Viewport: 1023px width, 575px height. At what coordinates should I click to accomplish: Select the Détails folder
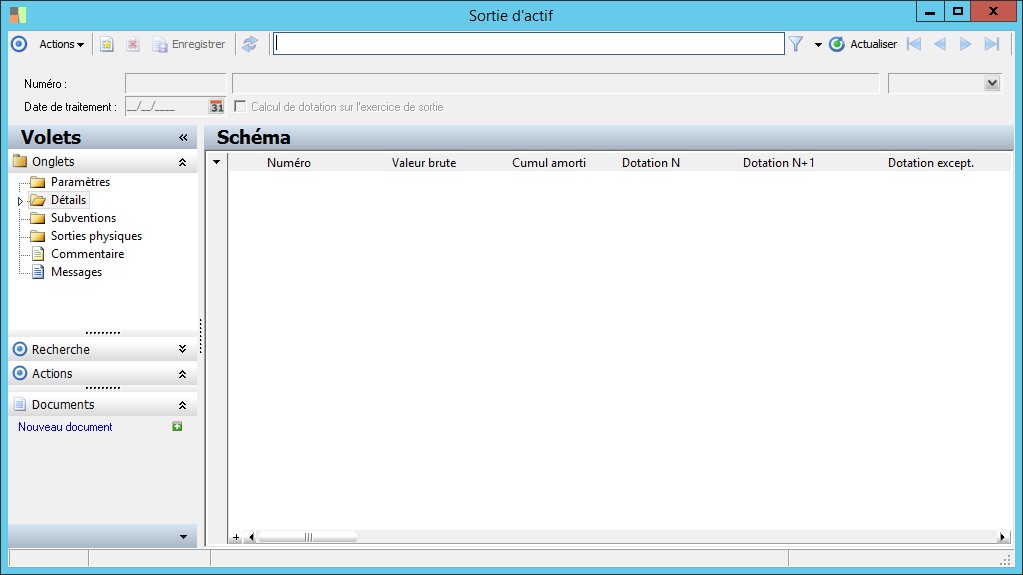[69, 200]
